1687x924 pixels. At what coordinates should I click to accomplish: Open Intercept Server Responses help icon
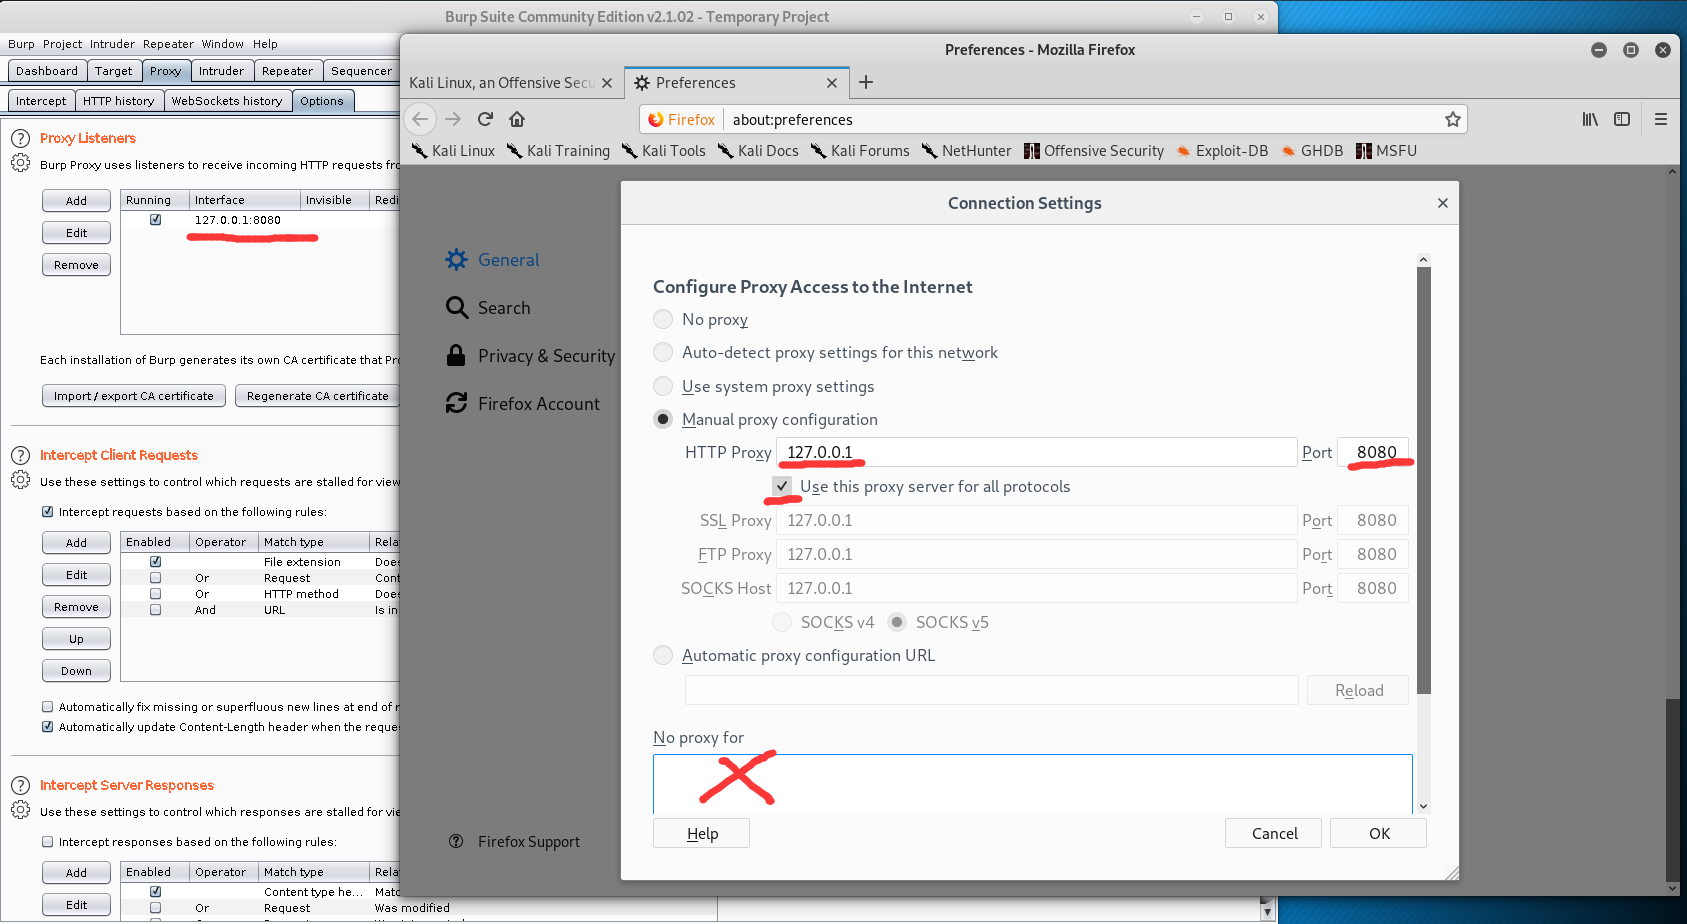click(20, 785)
